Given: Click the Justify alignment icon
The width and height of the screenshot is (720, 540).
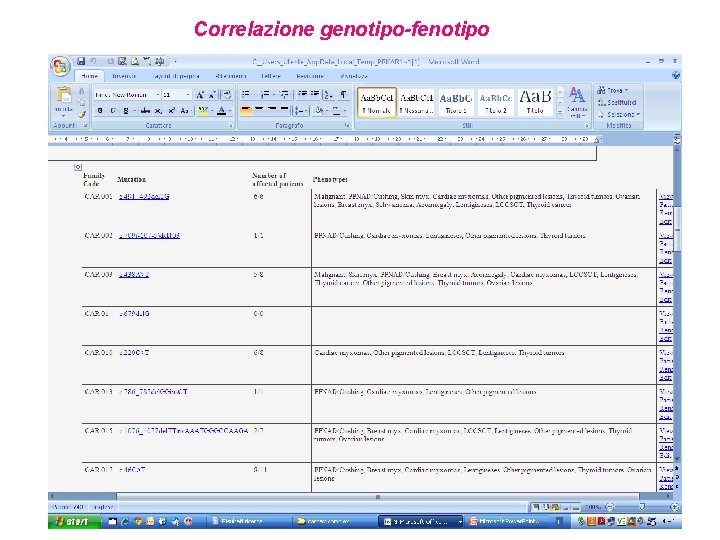Looking at the screenshot, I should (285, 111).
